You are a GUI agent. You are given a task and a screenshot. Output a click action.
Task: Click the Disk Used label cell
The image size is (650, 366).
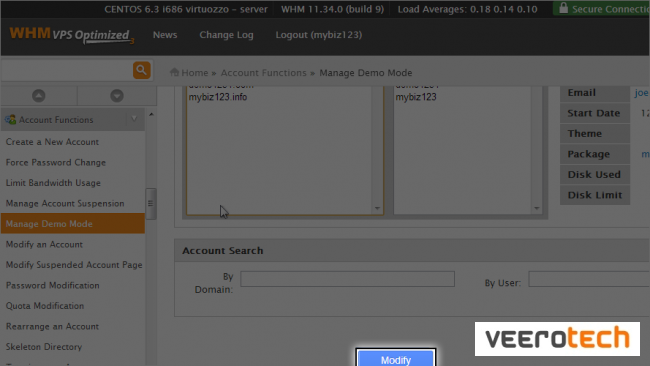pyautogui.click(x=595, y=175)
